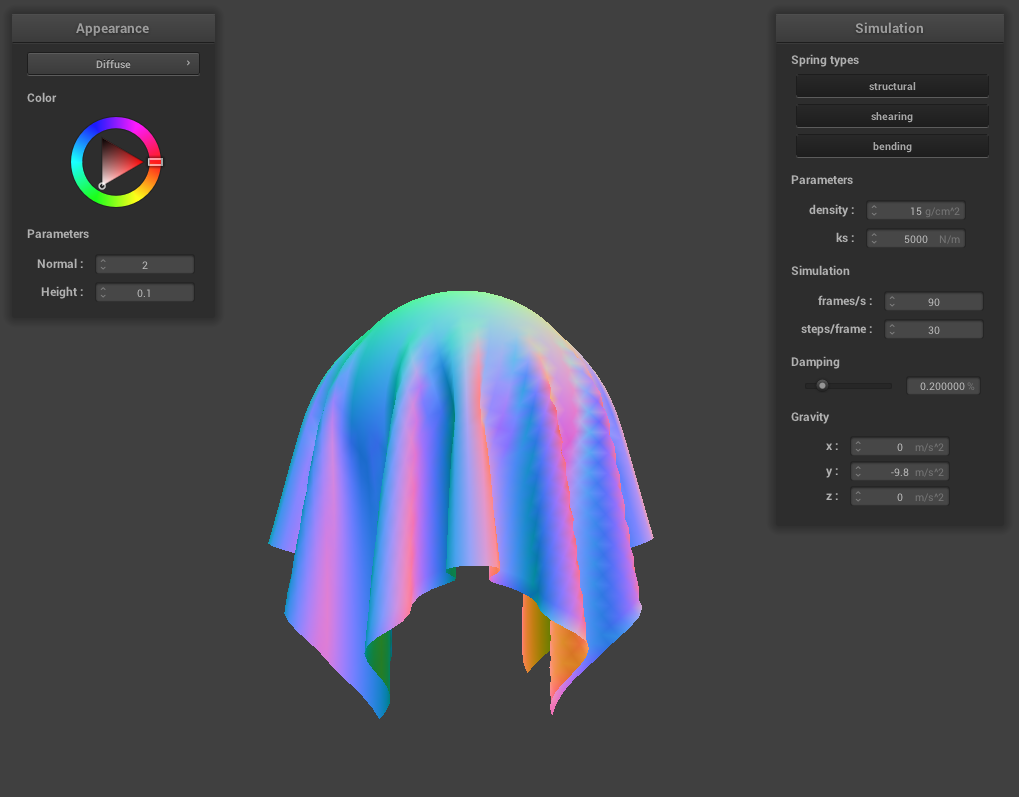Click the Damping slider handle
The image size is (1019, 797).
(x=822, y=385)
